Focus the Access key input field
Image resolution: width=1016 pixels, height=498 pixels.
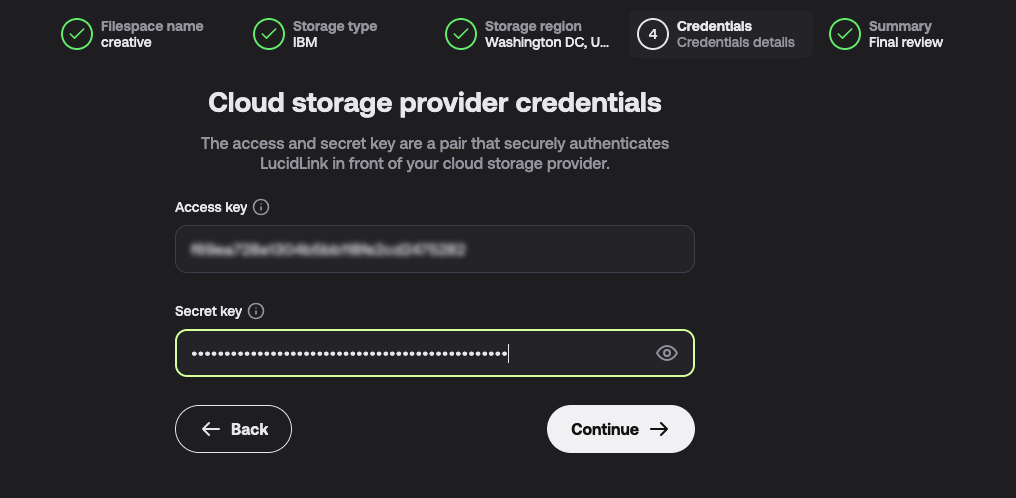[x=435, y=249]
